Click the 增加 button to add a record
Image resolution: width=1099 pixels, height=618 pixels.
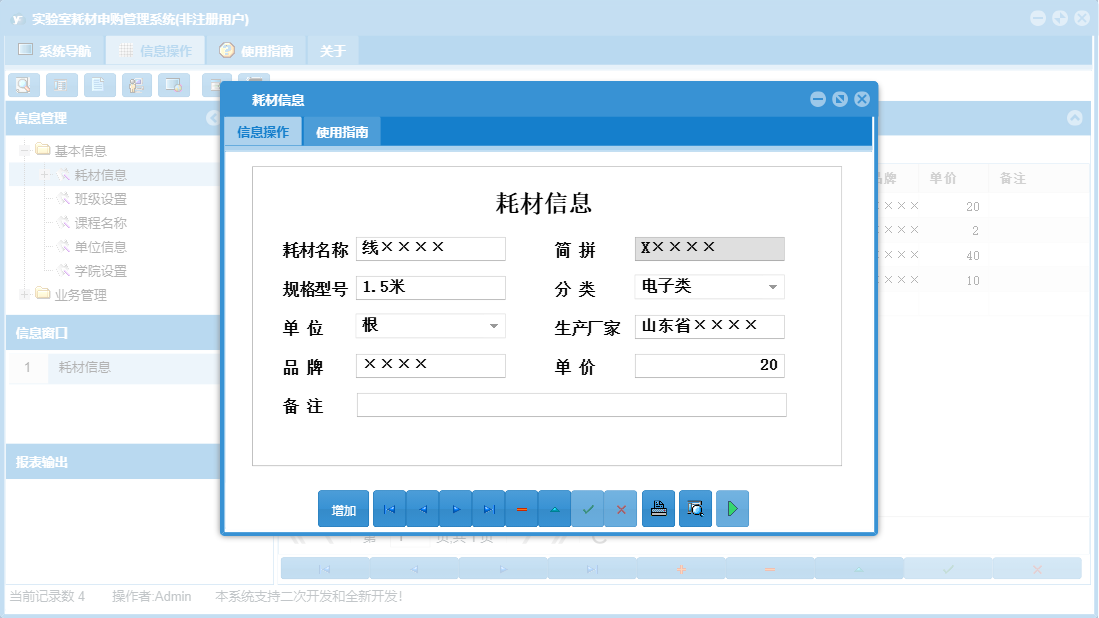pyautogui.click(x=341, y=508)
